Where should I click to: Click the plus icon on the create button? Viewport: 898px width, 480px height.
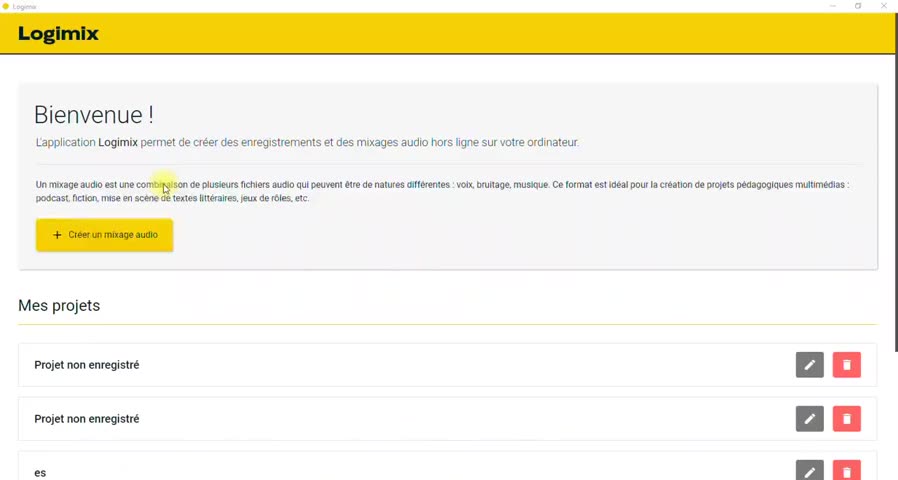[57, 235]
